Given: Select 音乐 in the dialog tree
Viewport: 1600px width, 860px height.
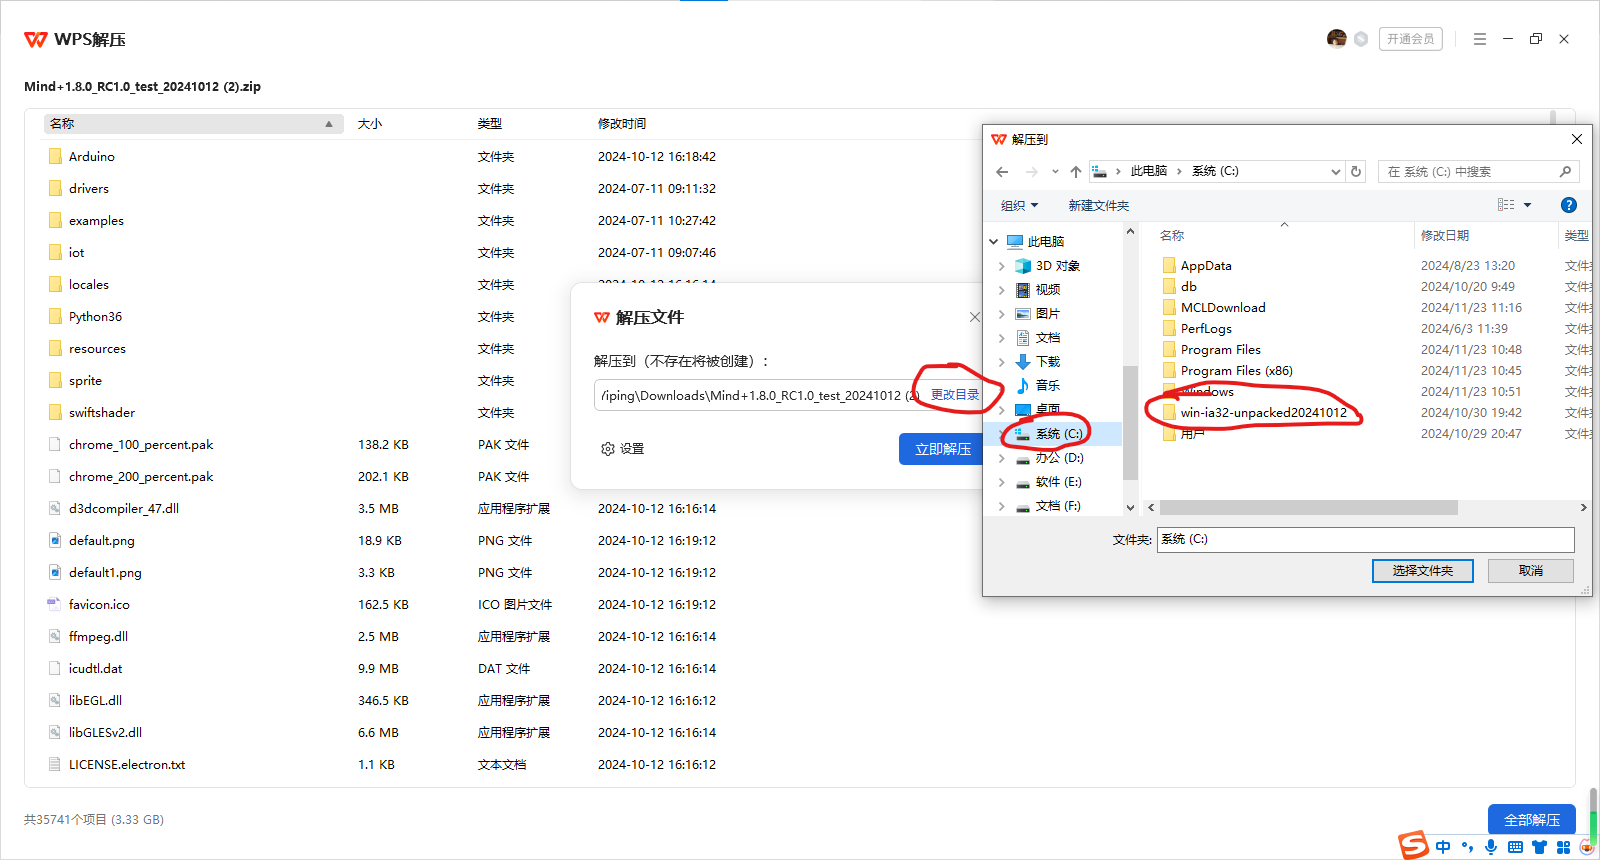Looking at the screenshot, I should click(1047, 386).
